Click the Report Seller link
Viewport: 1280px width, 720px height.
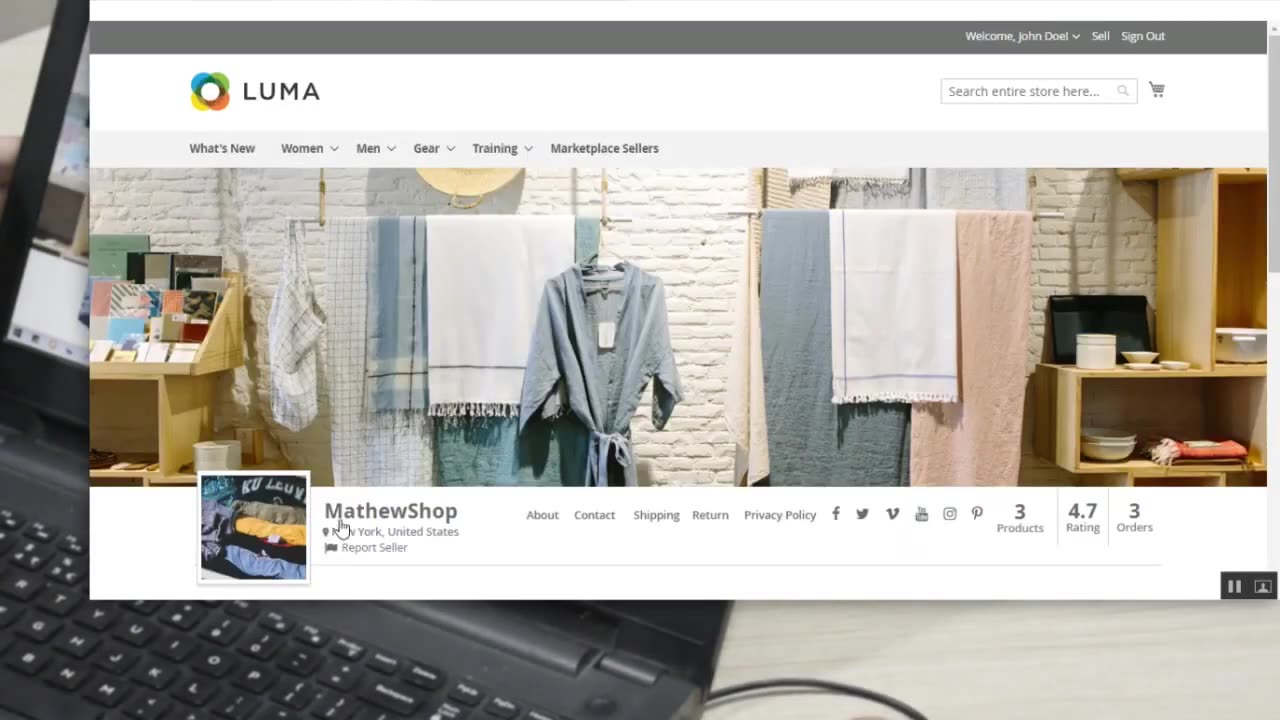pyautogui.click(x=374, y=548)
